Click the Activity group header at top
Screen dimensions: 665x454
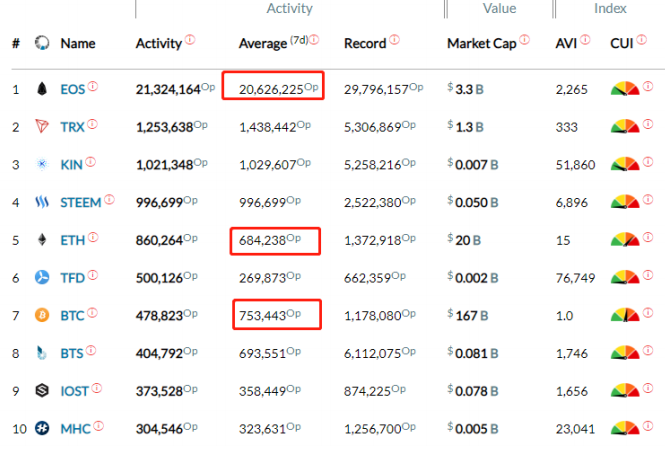click(289, 8)
